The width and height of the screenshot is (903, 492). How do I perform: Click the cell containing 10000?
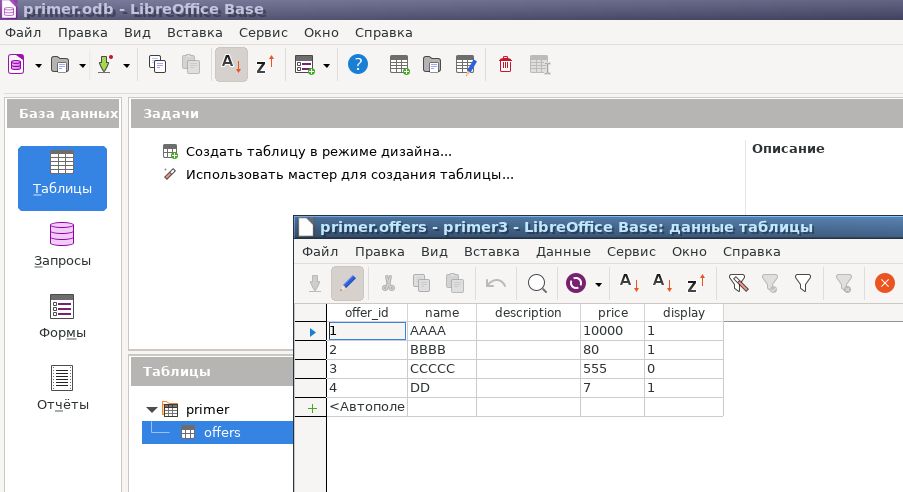click(x=612, y=331)
